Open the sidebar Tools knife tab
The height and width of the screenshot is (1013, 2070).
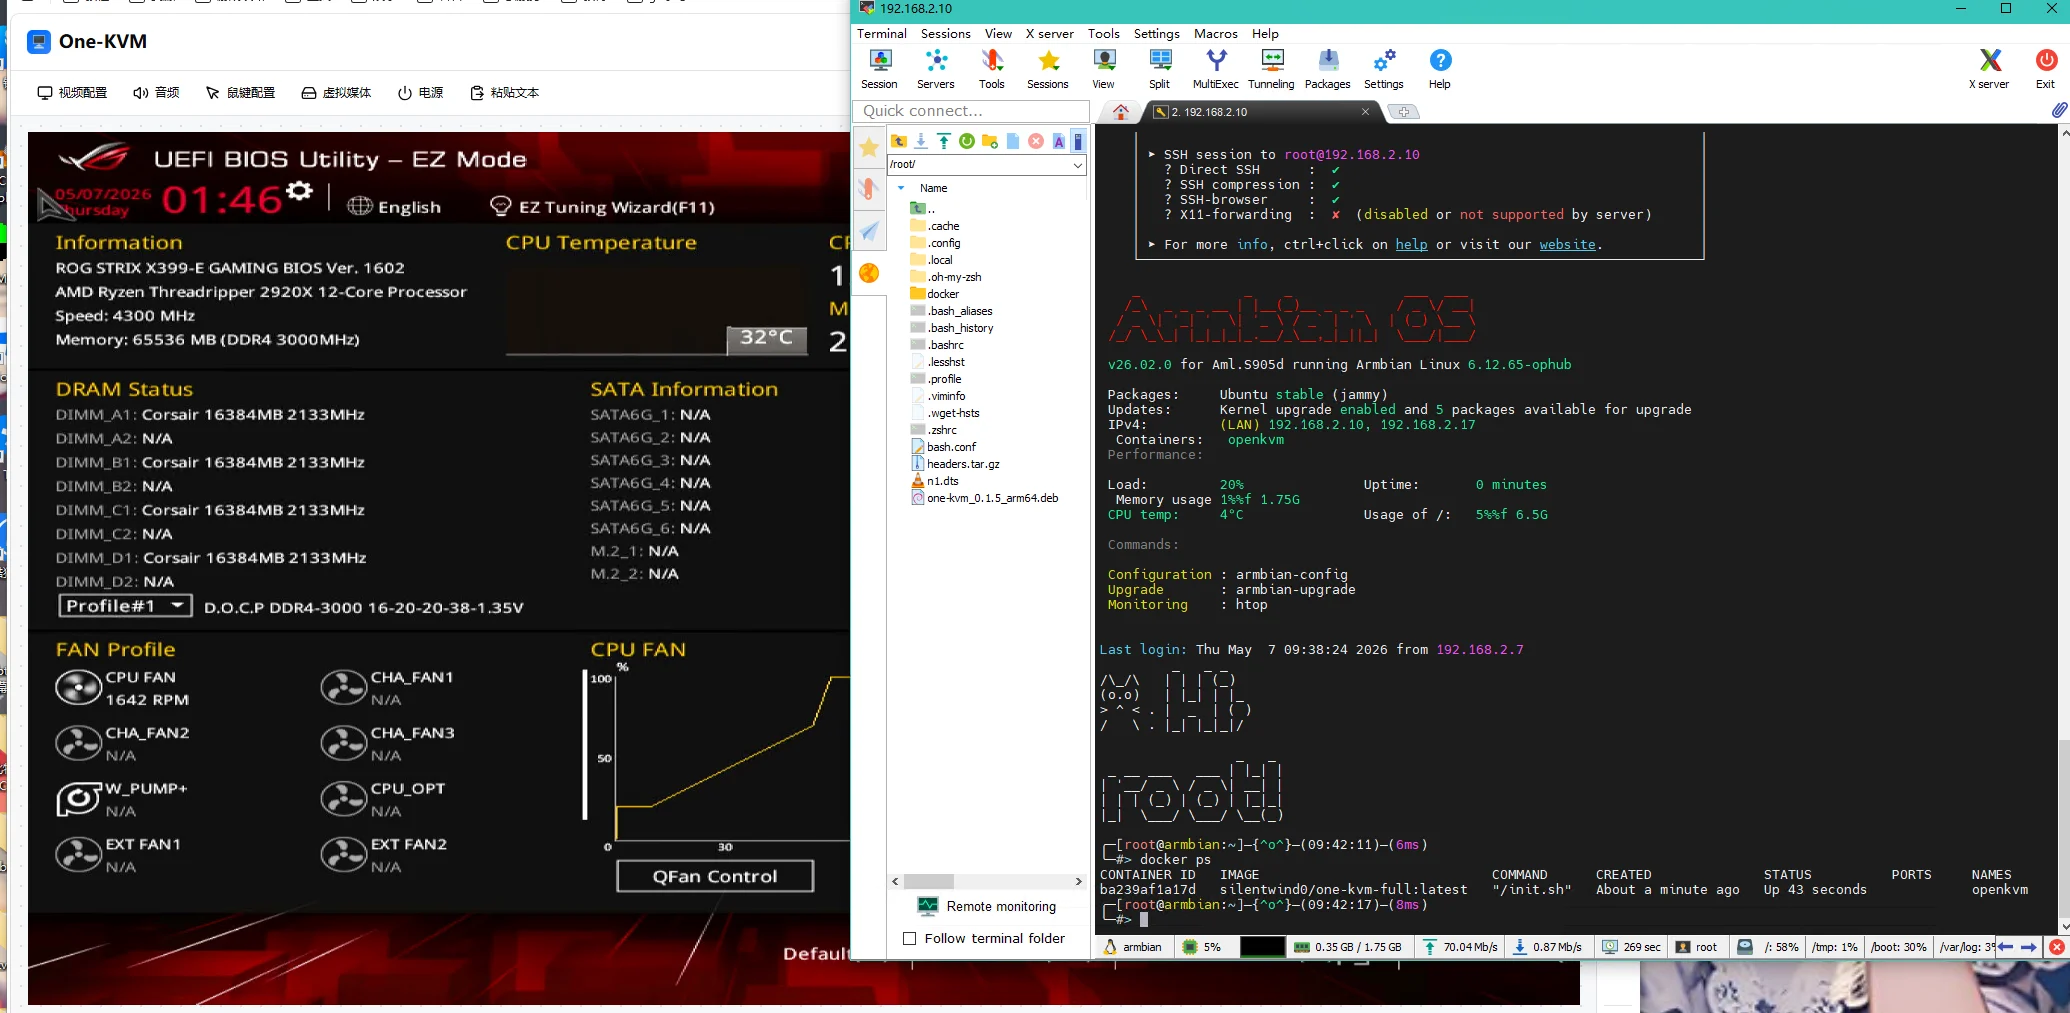coord(870,189)
